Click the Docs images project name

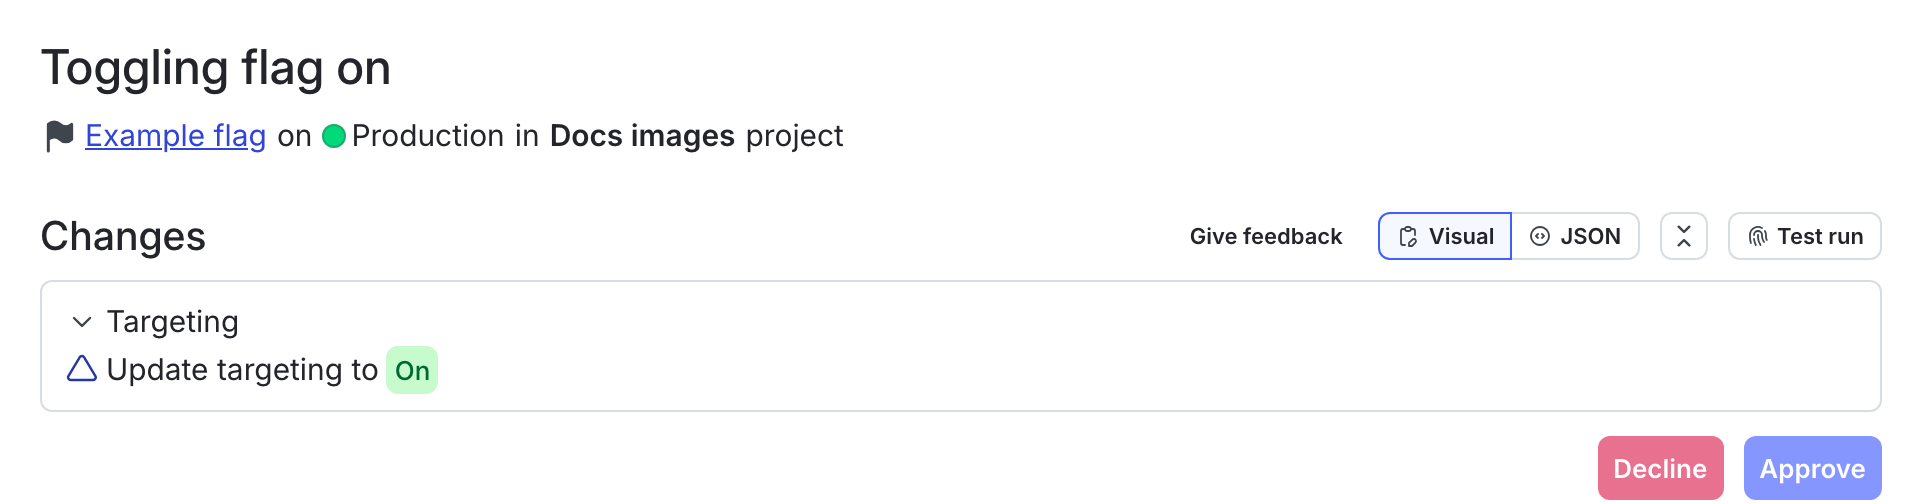(642, 136)
